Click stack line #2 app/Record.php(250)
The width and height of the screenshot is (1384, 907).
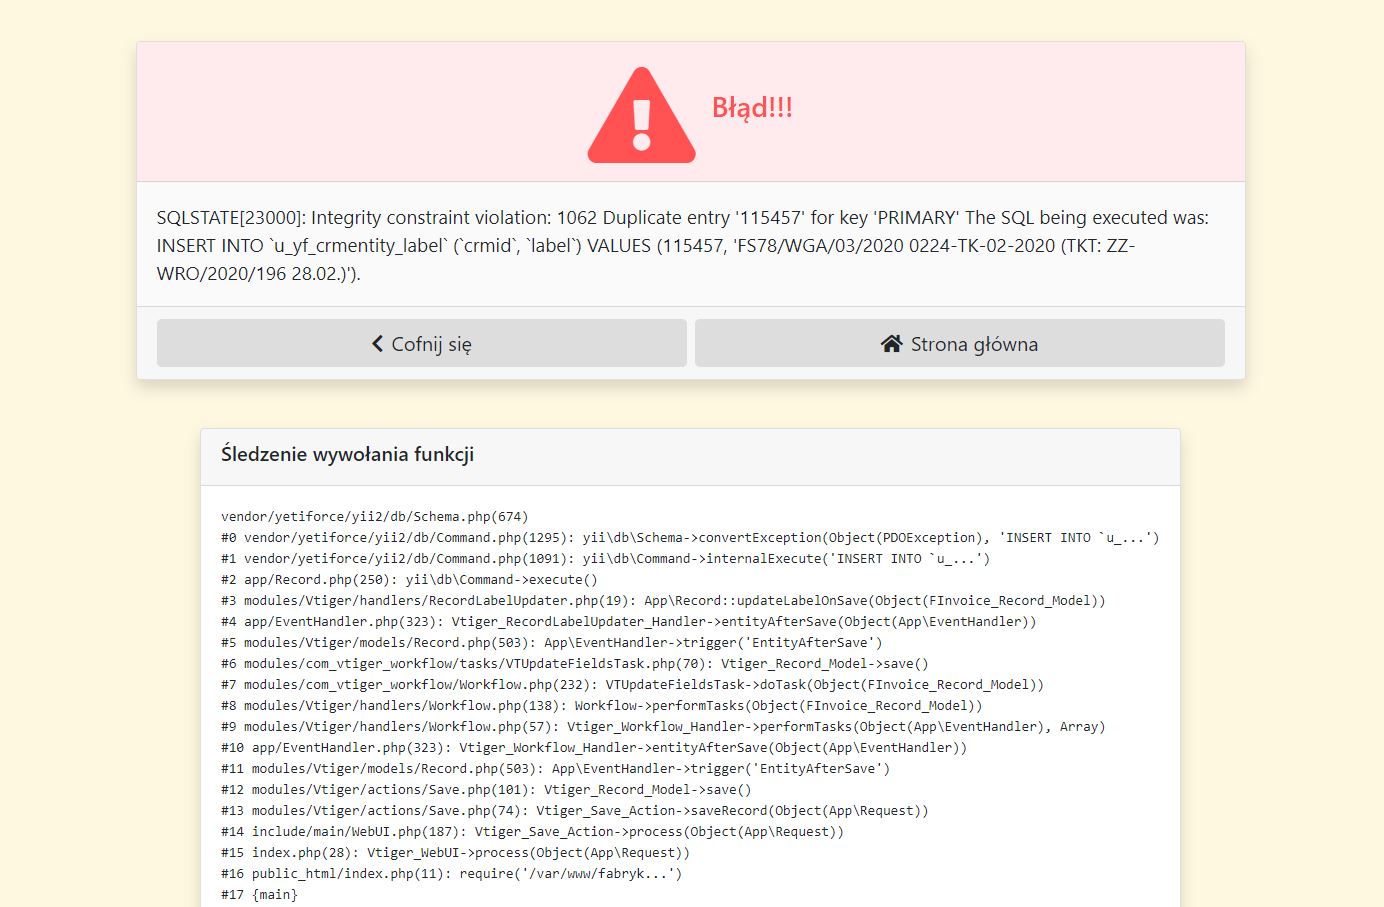409,580
